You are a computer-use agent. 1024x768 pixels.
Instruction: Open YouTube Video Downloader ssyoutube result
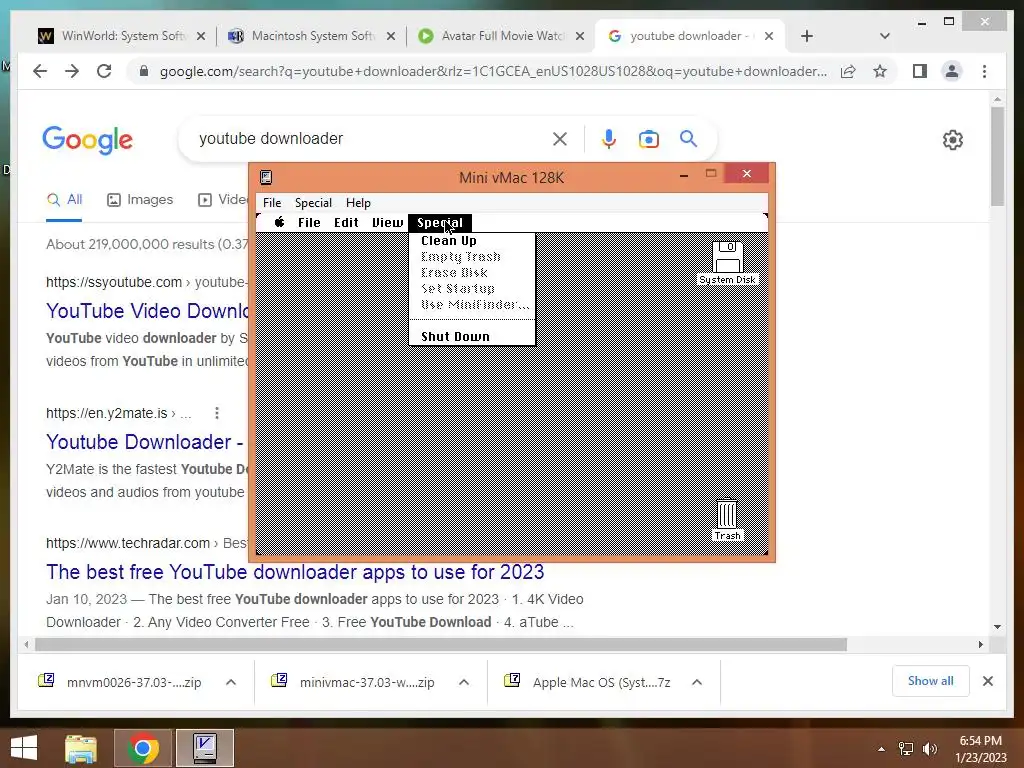coord(147,310)
